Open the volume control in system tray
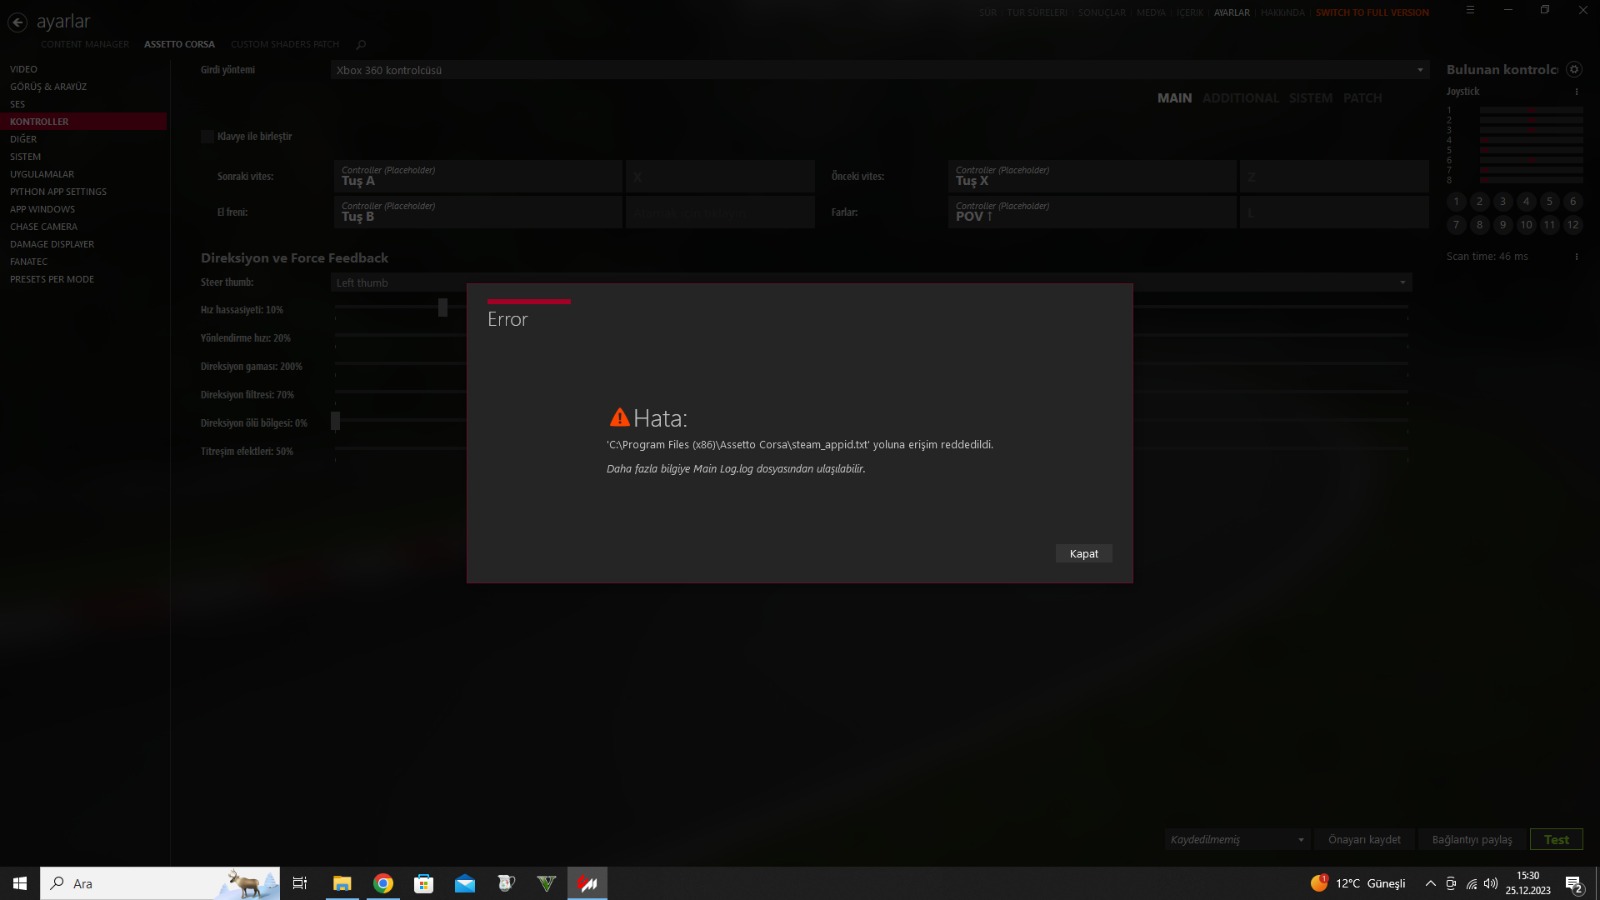Viewport: 1600px width, 900px height. 1491,884
